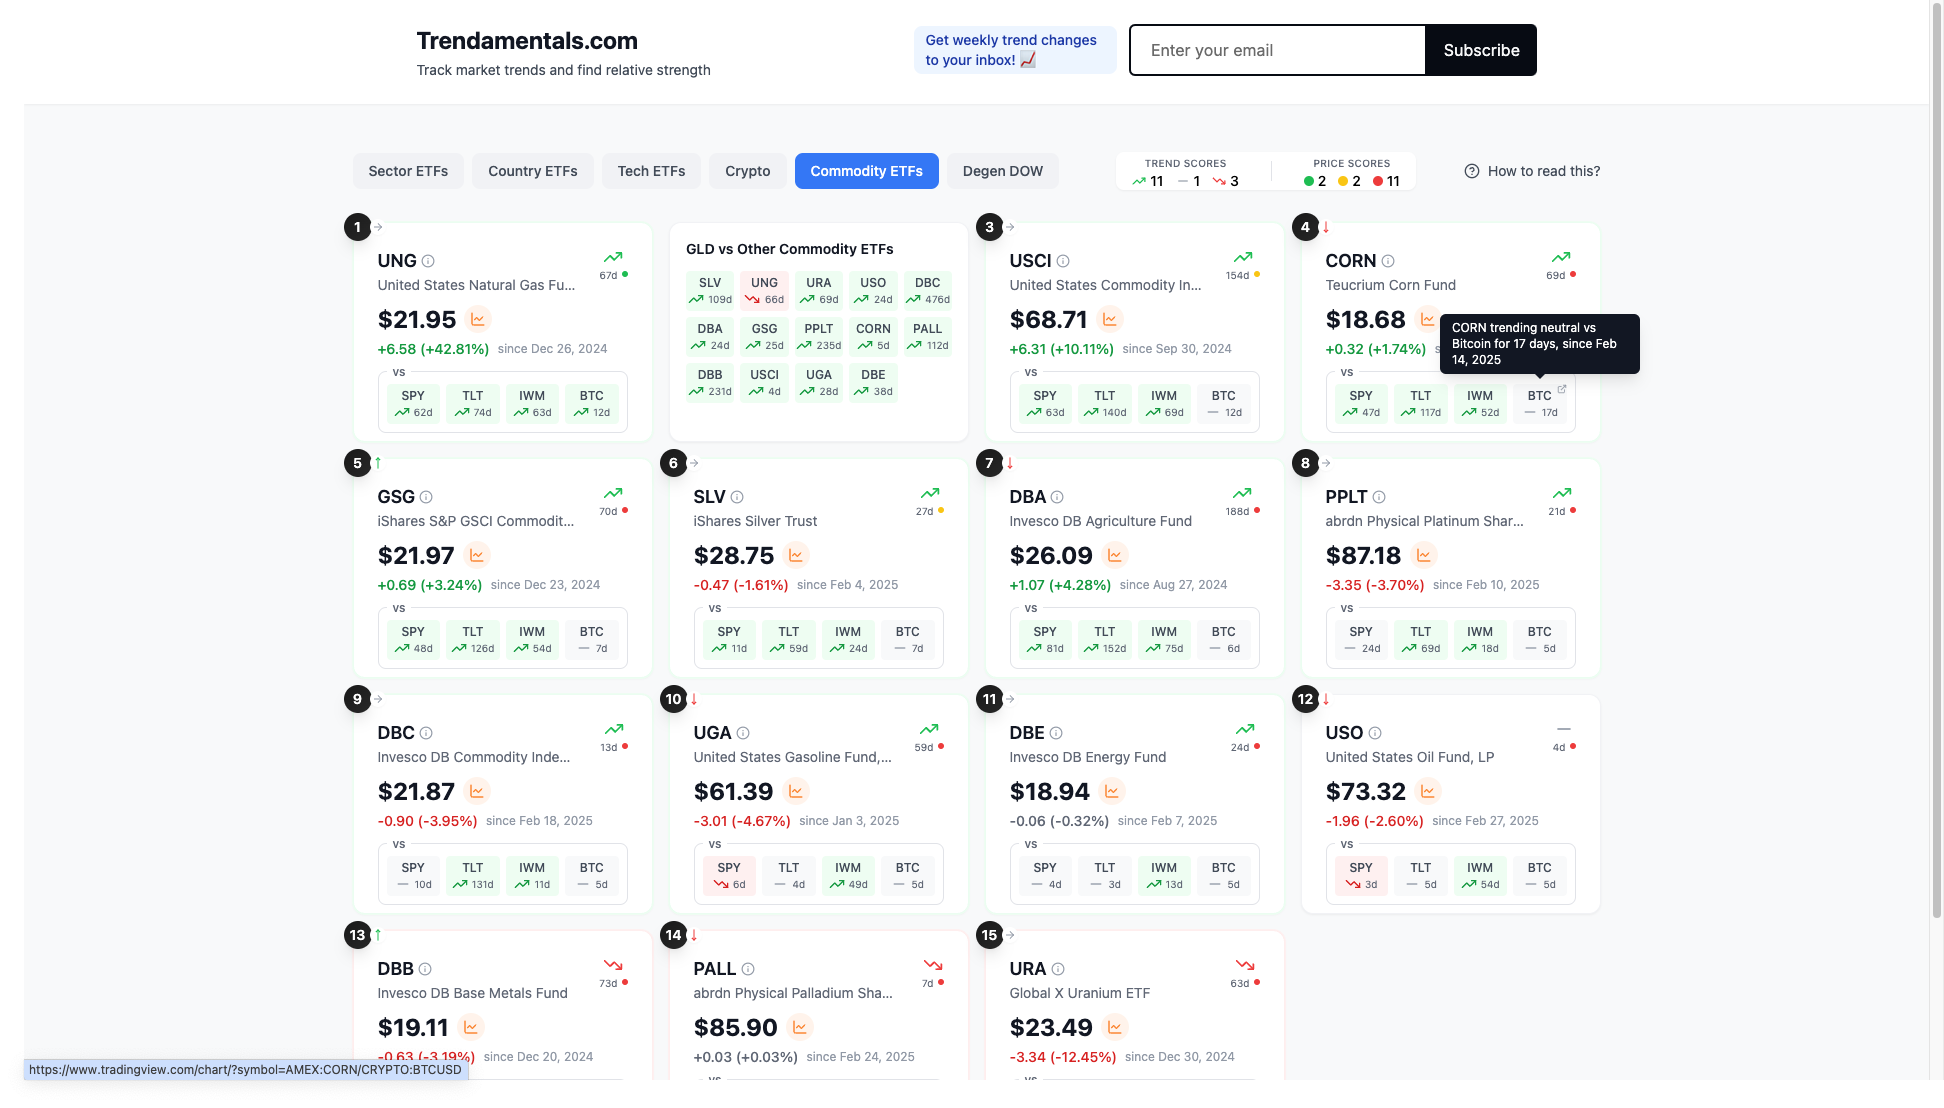1944x1108 pixels.
Task: Open the DBA chart icon beside $26.09
Action: tap(1115, 556)
